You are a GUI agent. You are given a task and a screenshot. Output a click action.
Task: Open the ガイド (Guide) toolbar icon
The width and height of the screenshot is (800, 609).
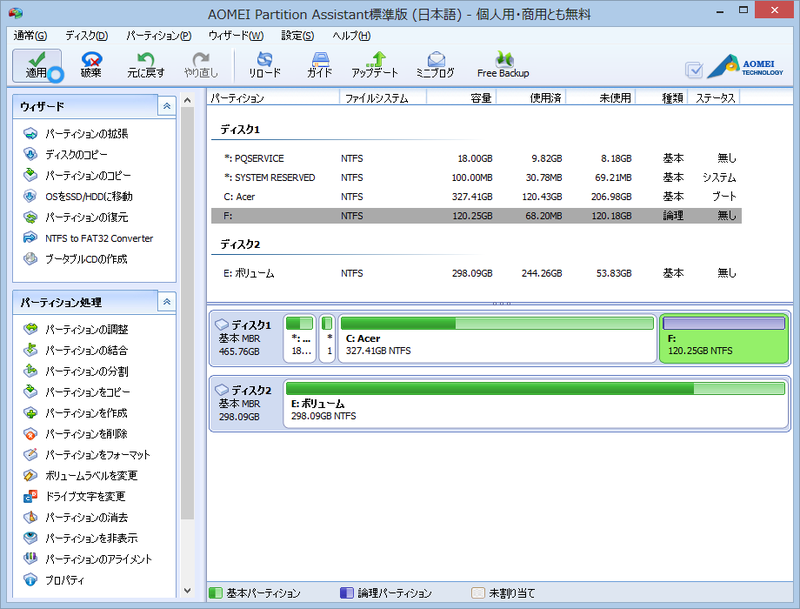(320, 65)
